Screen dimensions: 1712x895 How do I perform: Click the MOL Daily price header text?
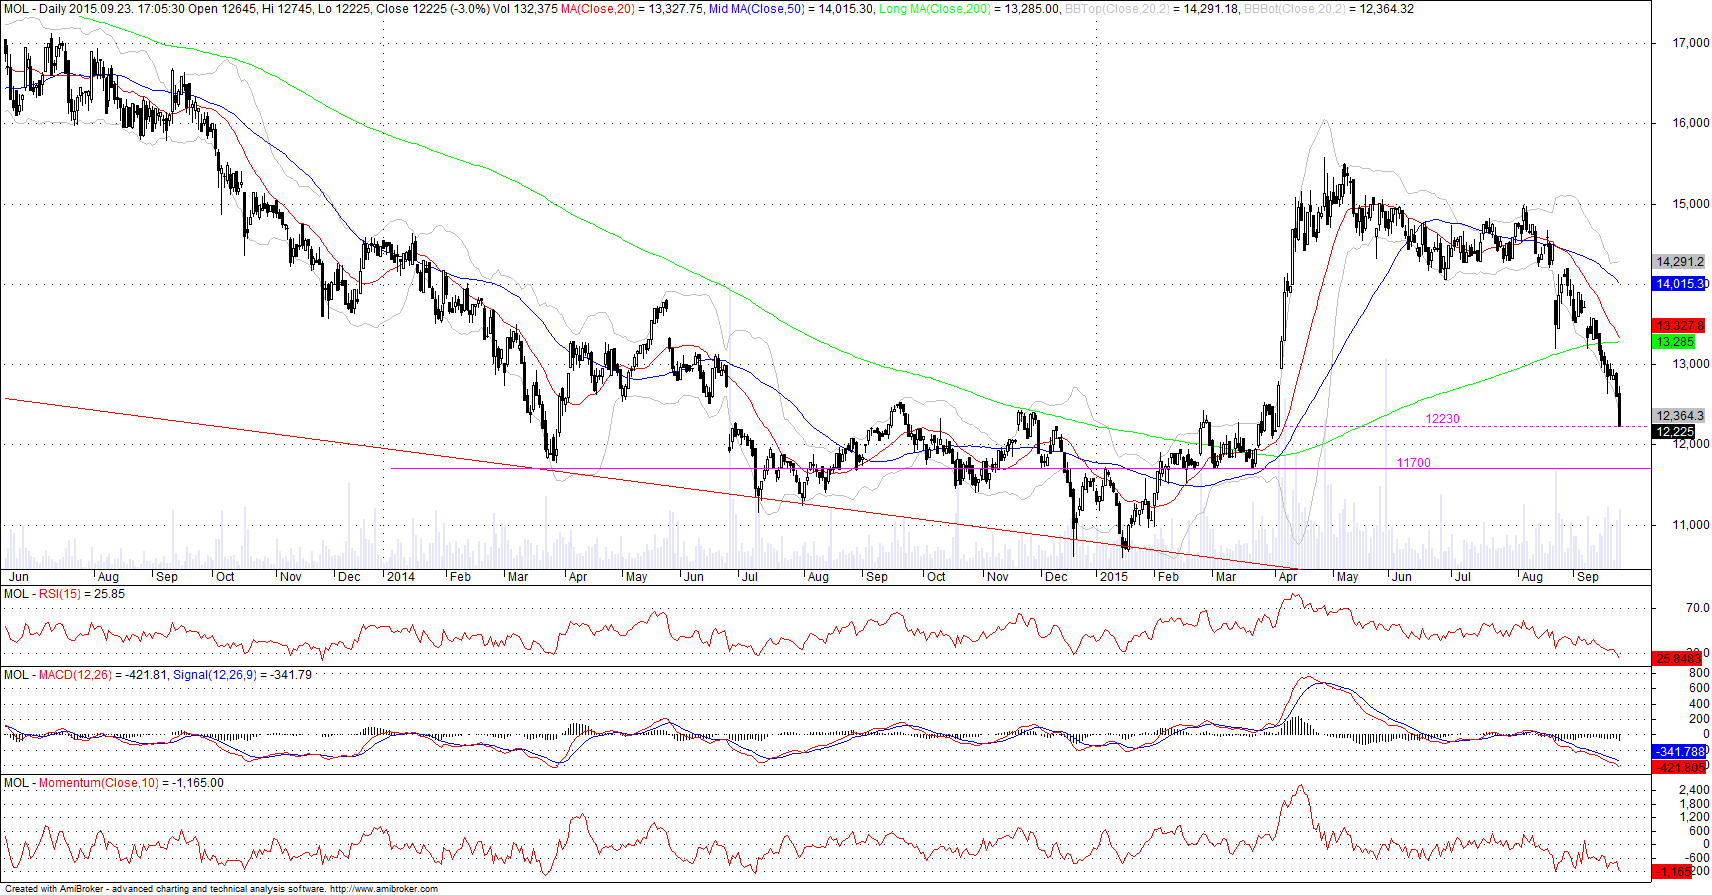pos(280,9)
